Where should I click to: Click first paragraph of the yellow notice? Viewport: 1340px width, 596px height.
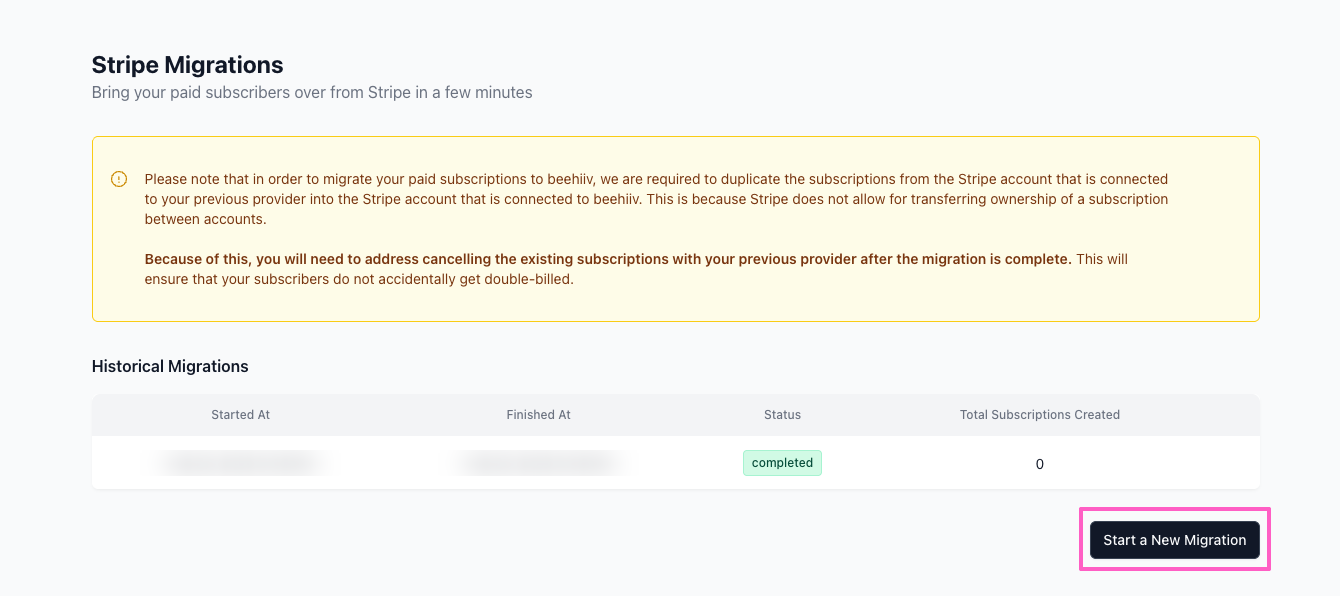pos(655,199)
